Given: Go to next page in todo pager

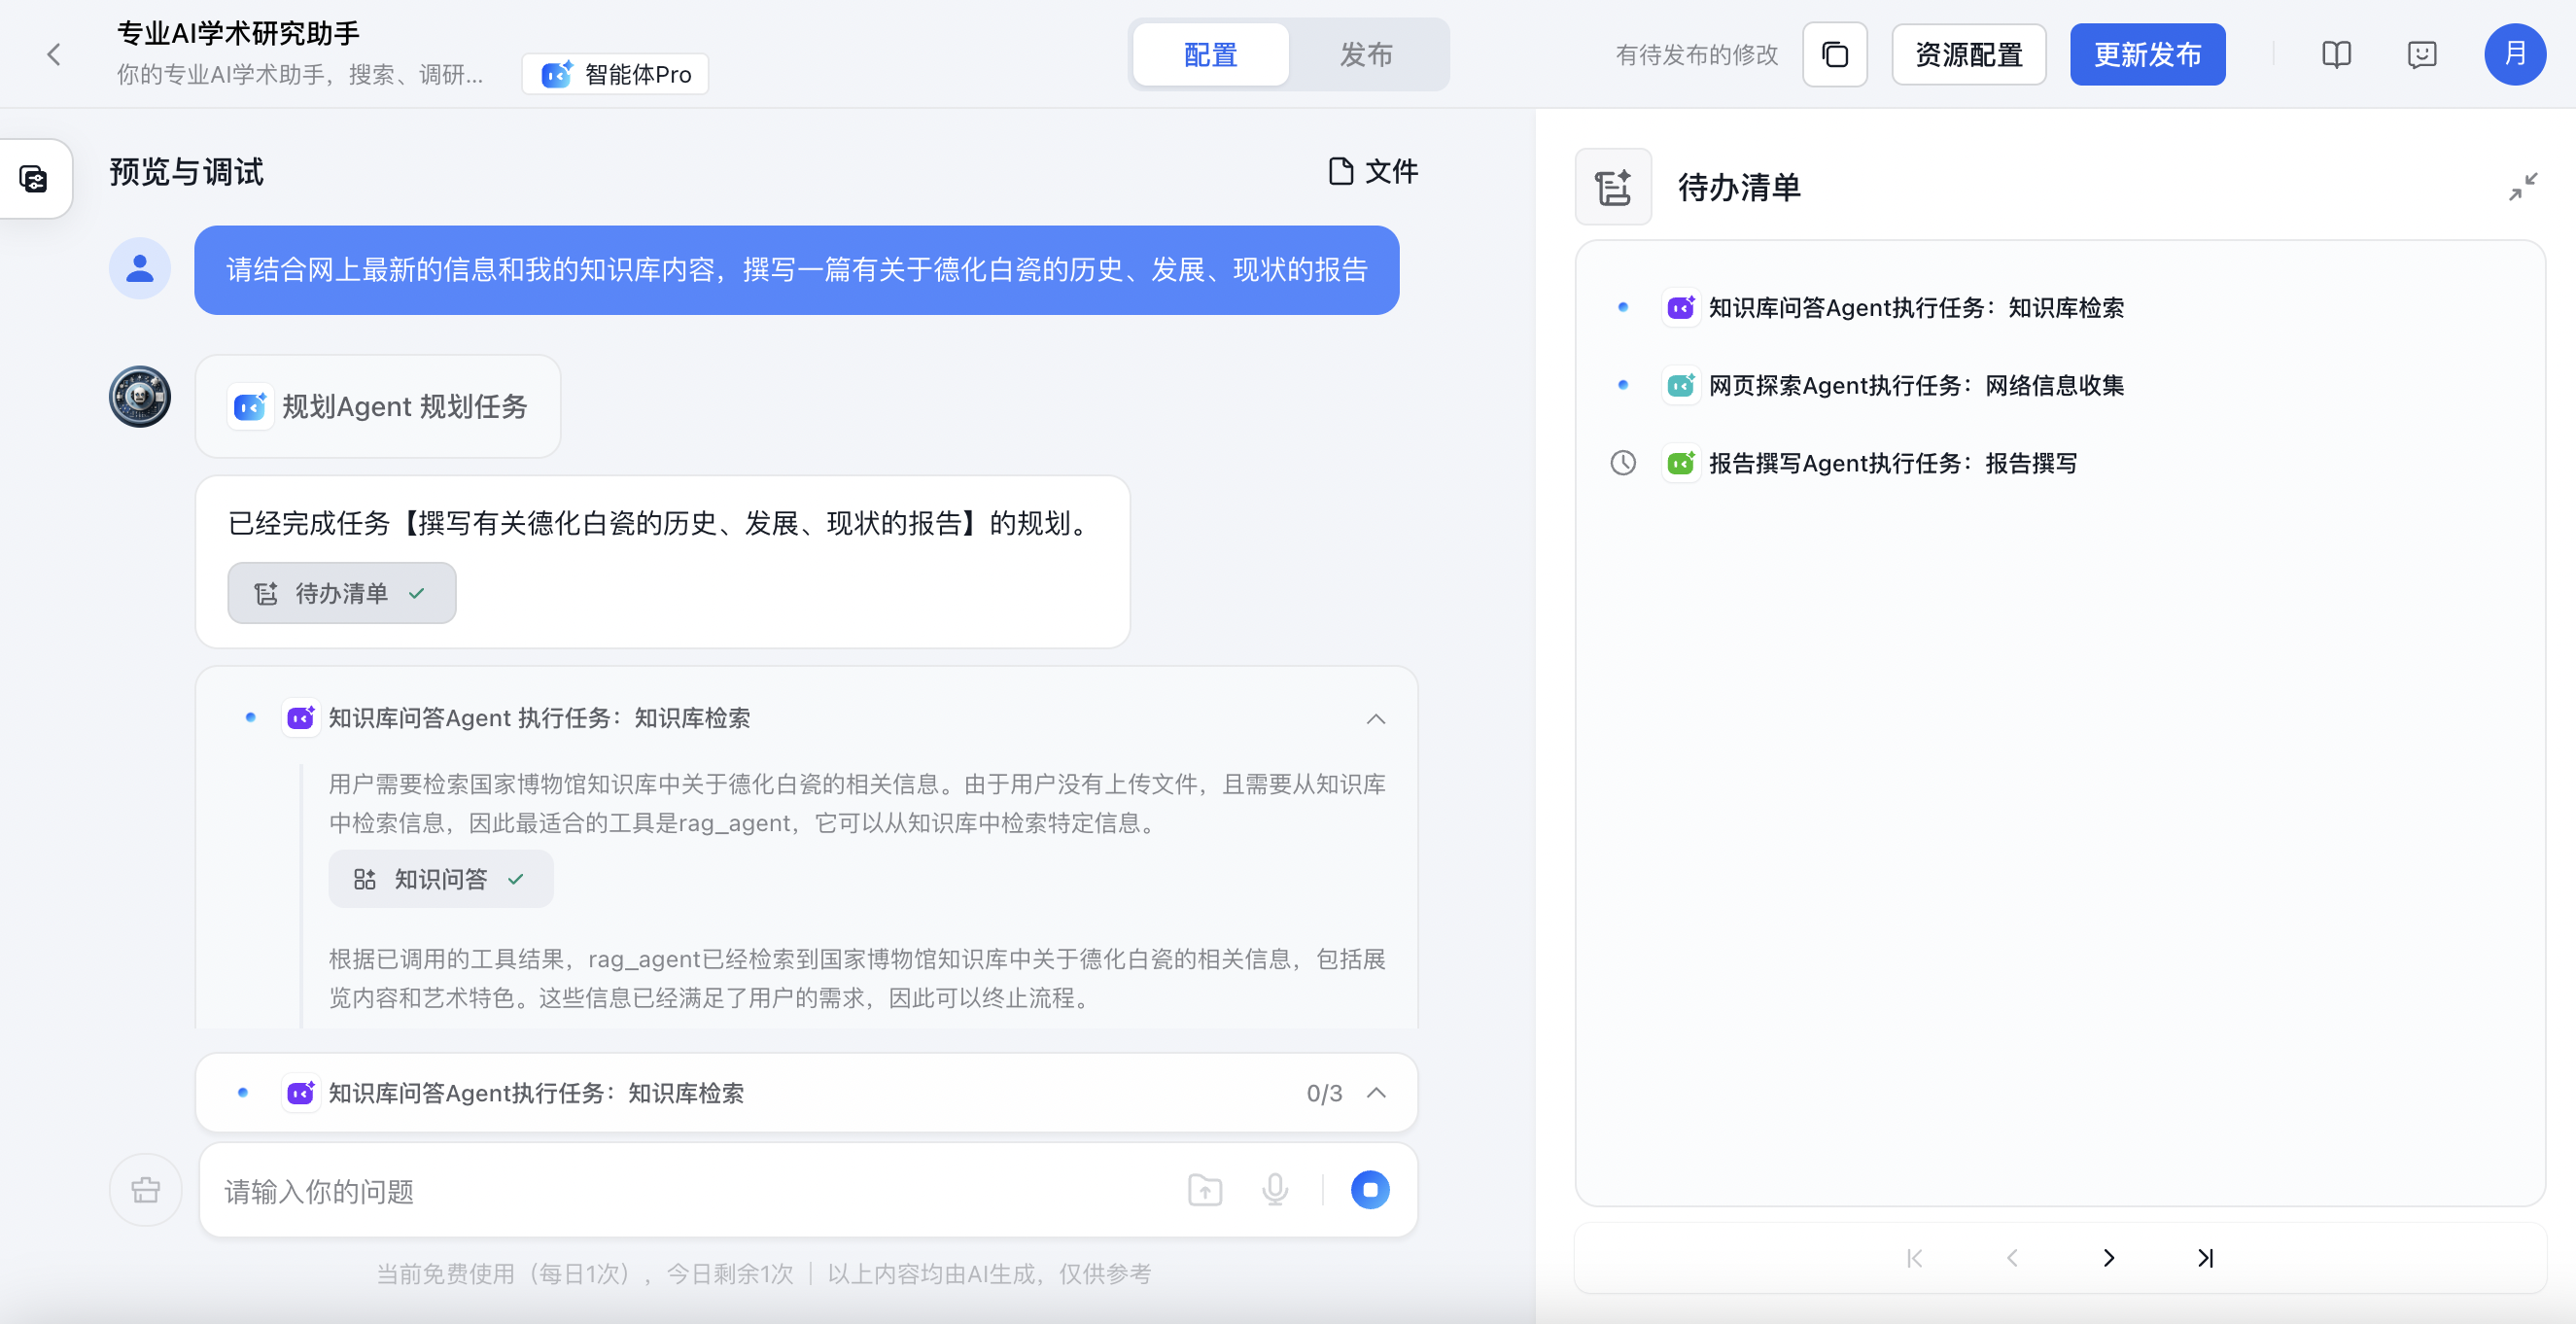Looking at the screenshot, I should (x=2109, y=1258).
